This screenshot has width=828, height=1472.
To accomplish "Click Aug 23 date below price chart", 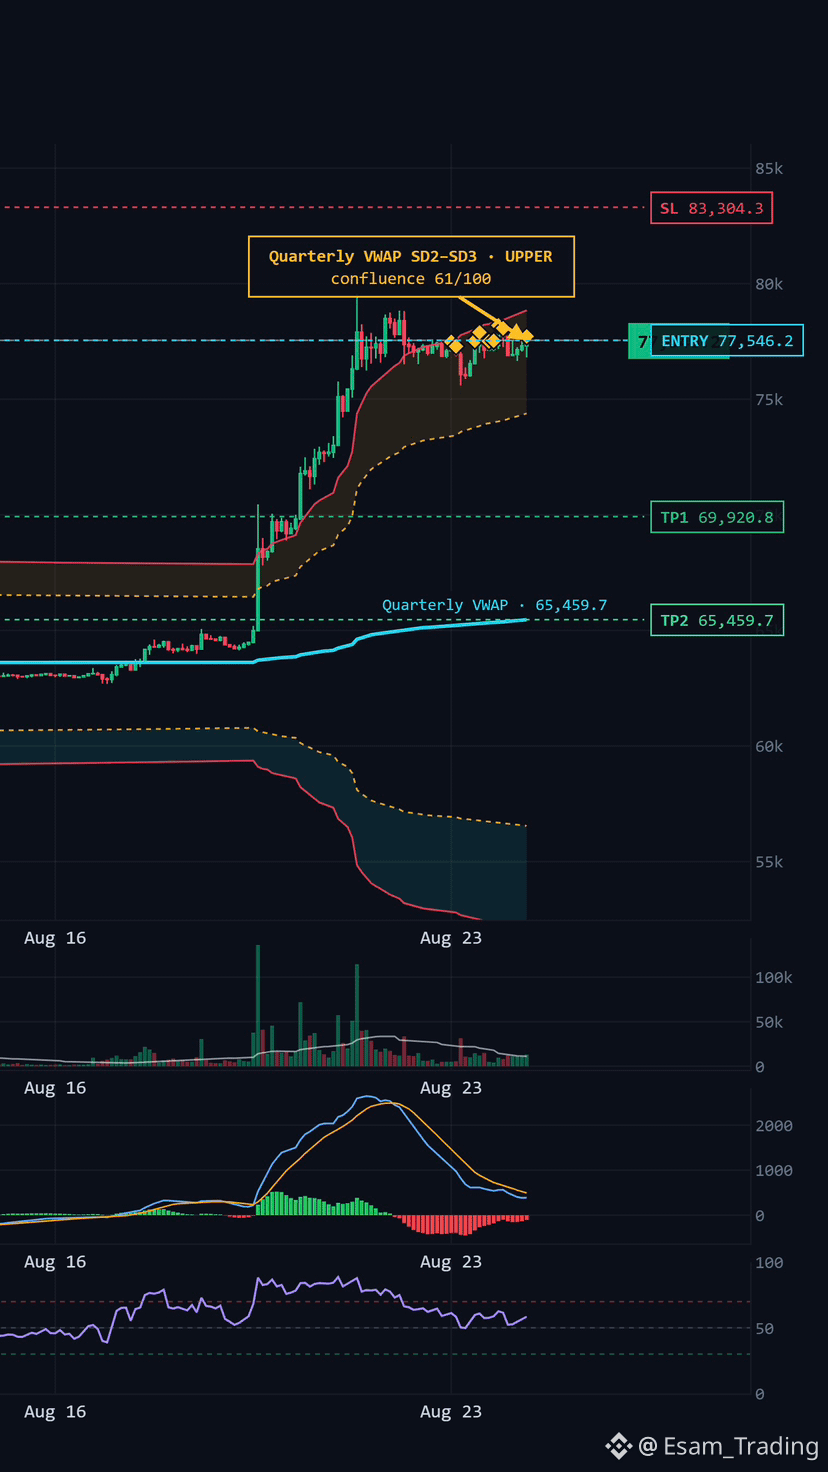I will [451, 938].
